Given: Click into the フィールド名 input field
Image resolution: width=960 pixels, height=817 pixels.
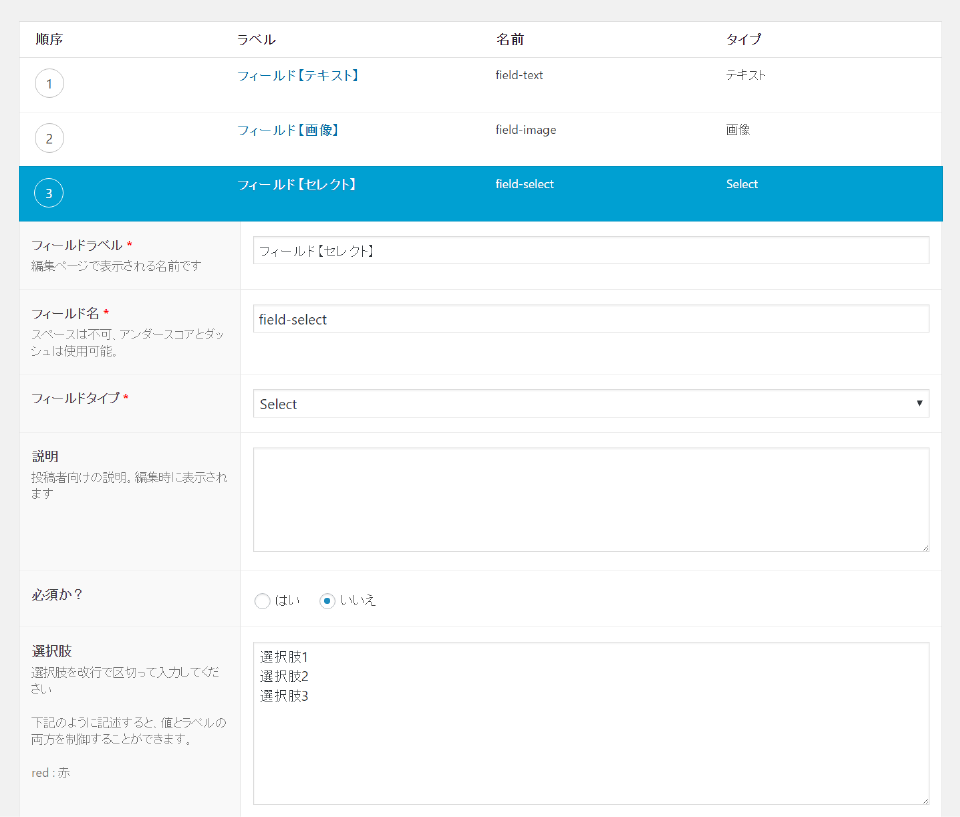Looking at the screenshot, I should coord(590,320).
